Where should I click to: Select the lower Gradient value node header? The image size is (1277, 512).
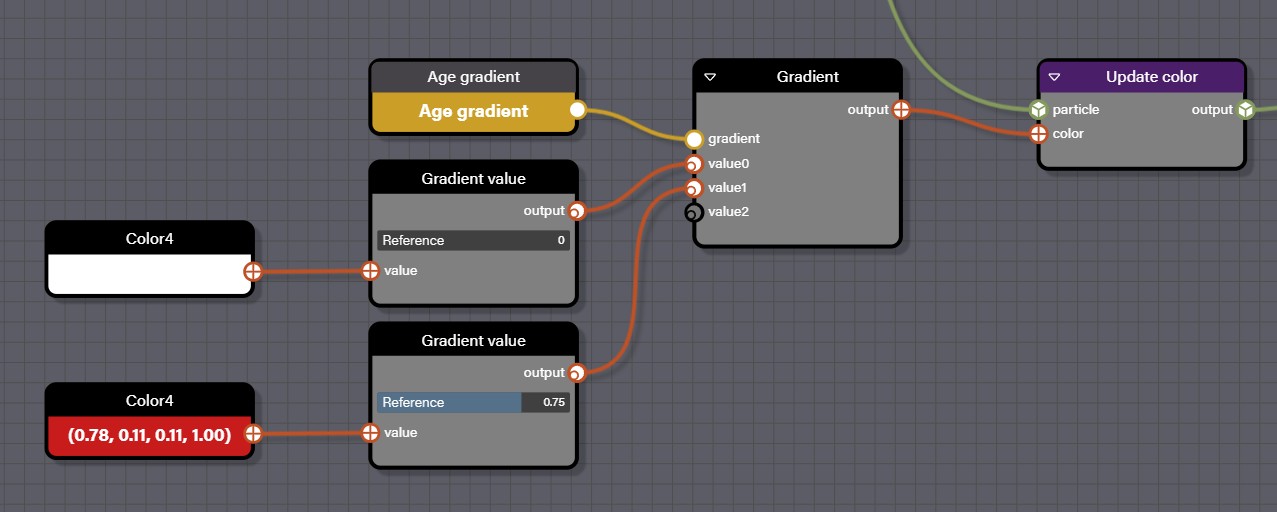473,341
